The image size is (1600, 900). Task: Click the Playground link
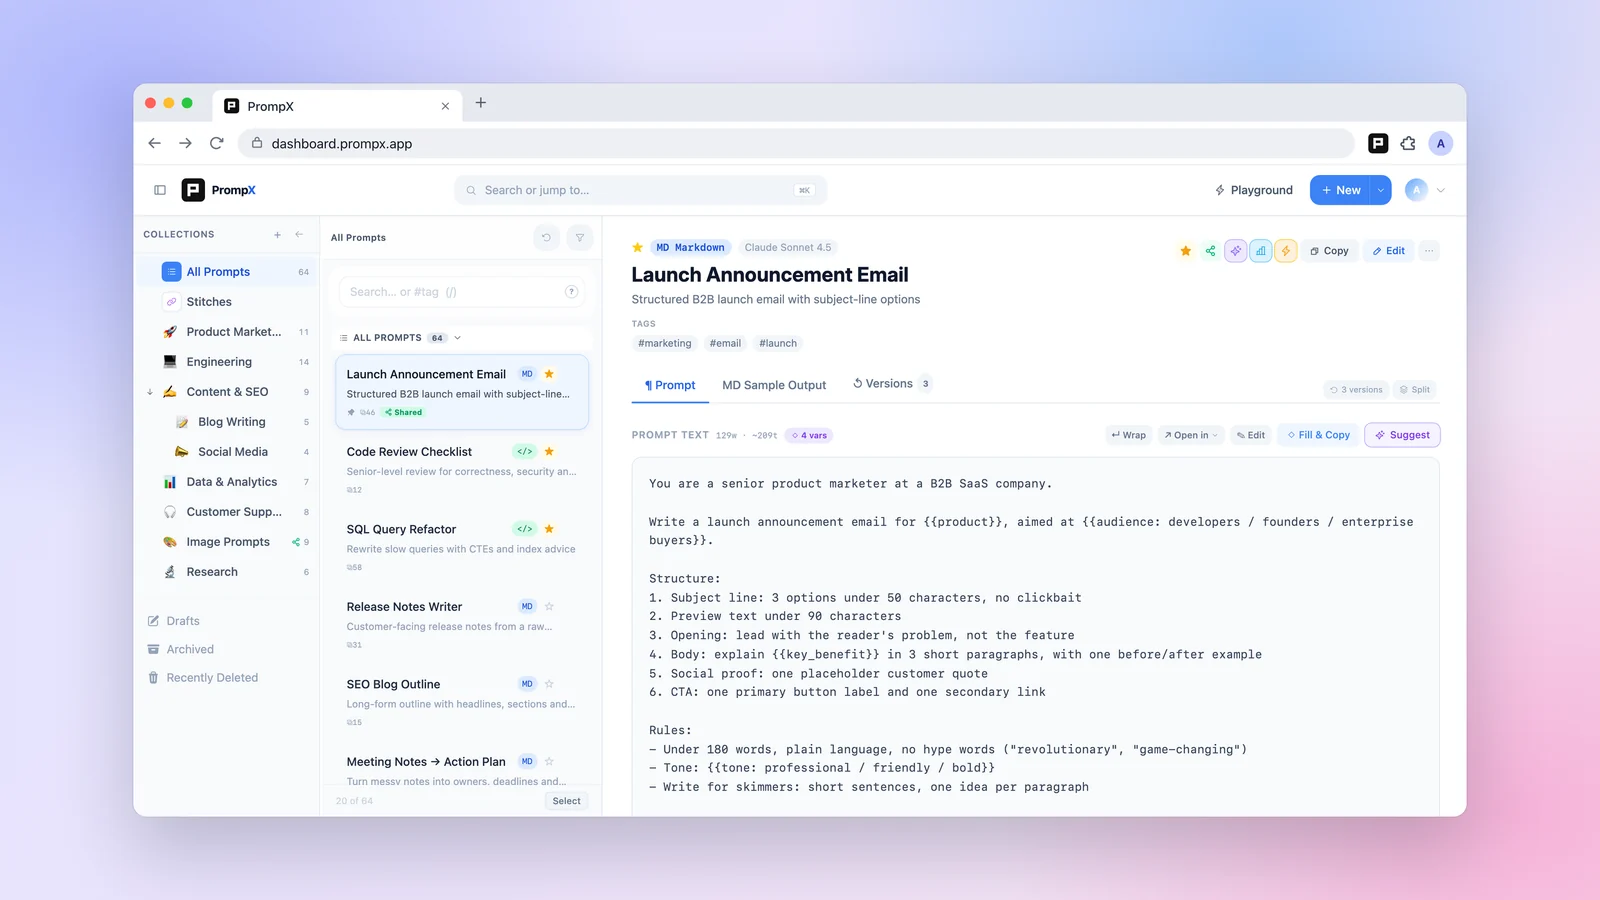[1254, 190]
